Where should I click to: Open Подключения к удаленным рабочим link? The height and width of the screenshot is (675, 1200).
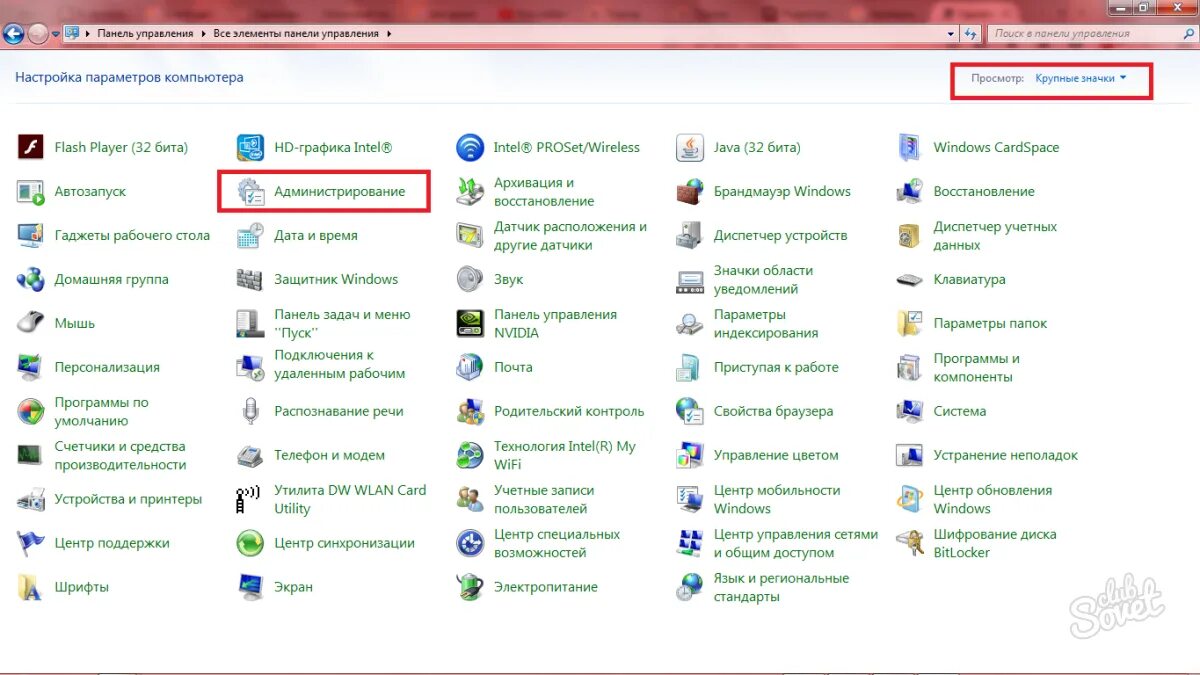[x=340, y=364]
